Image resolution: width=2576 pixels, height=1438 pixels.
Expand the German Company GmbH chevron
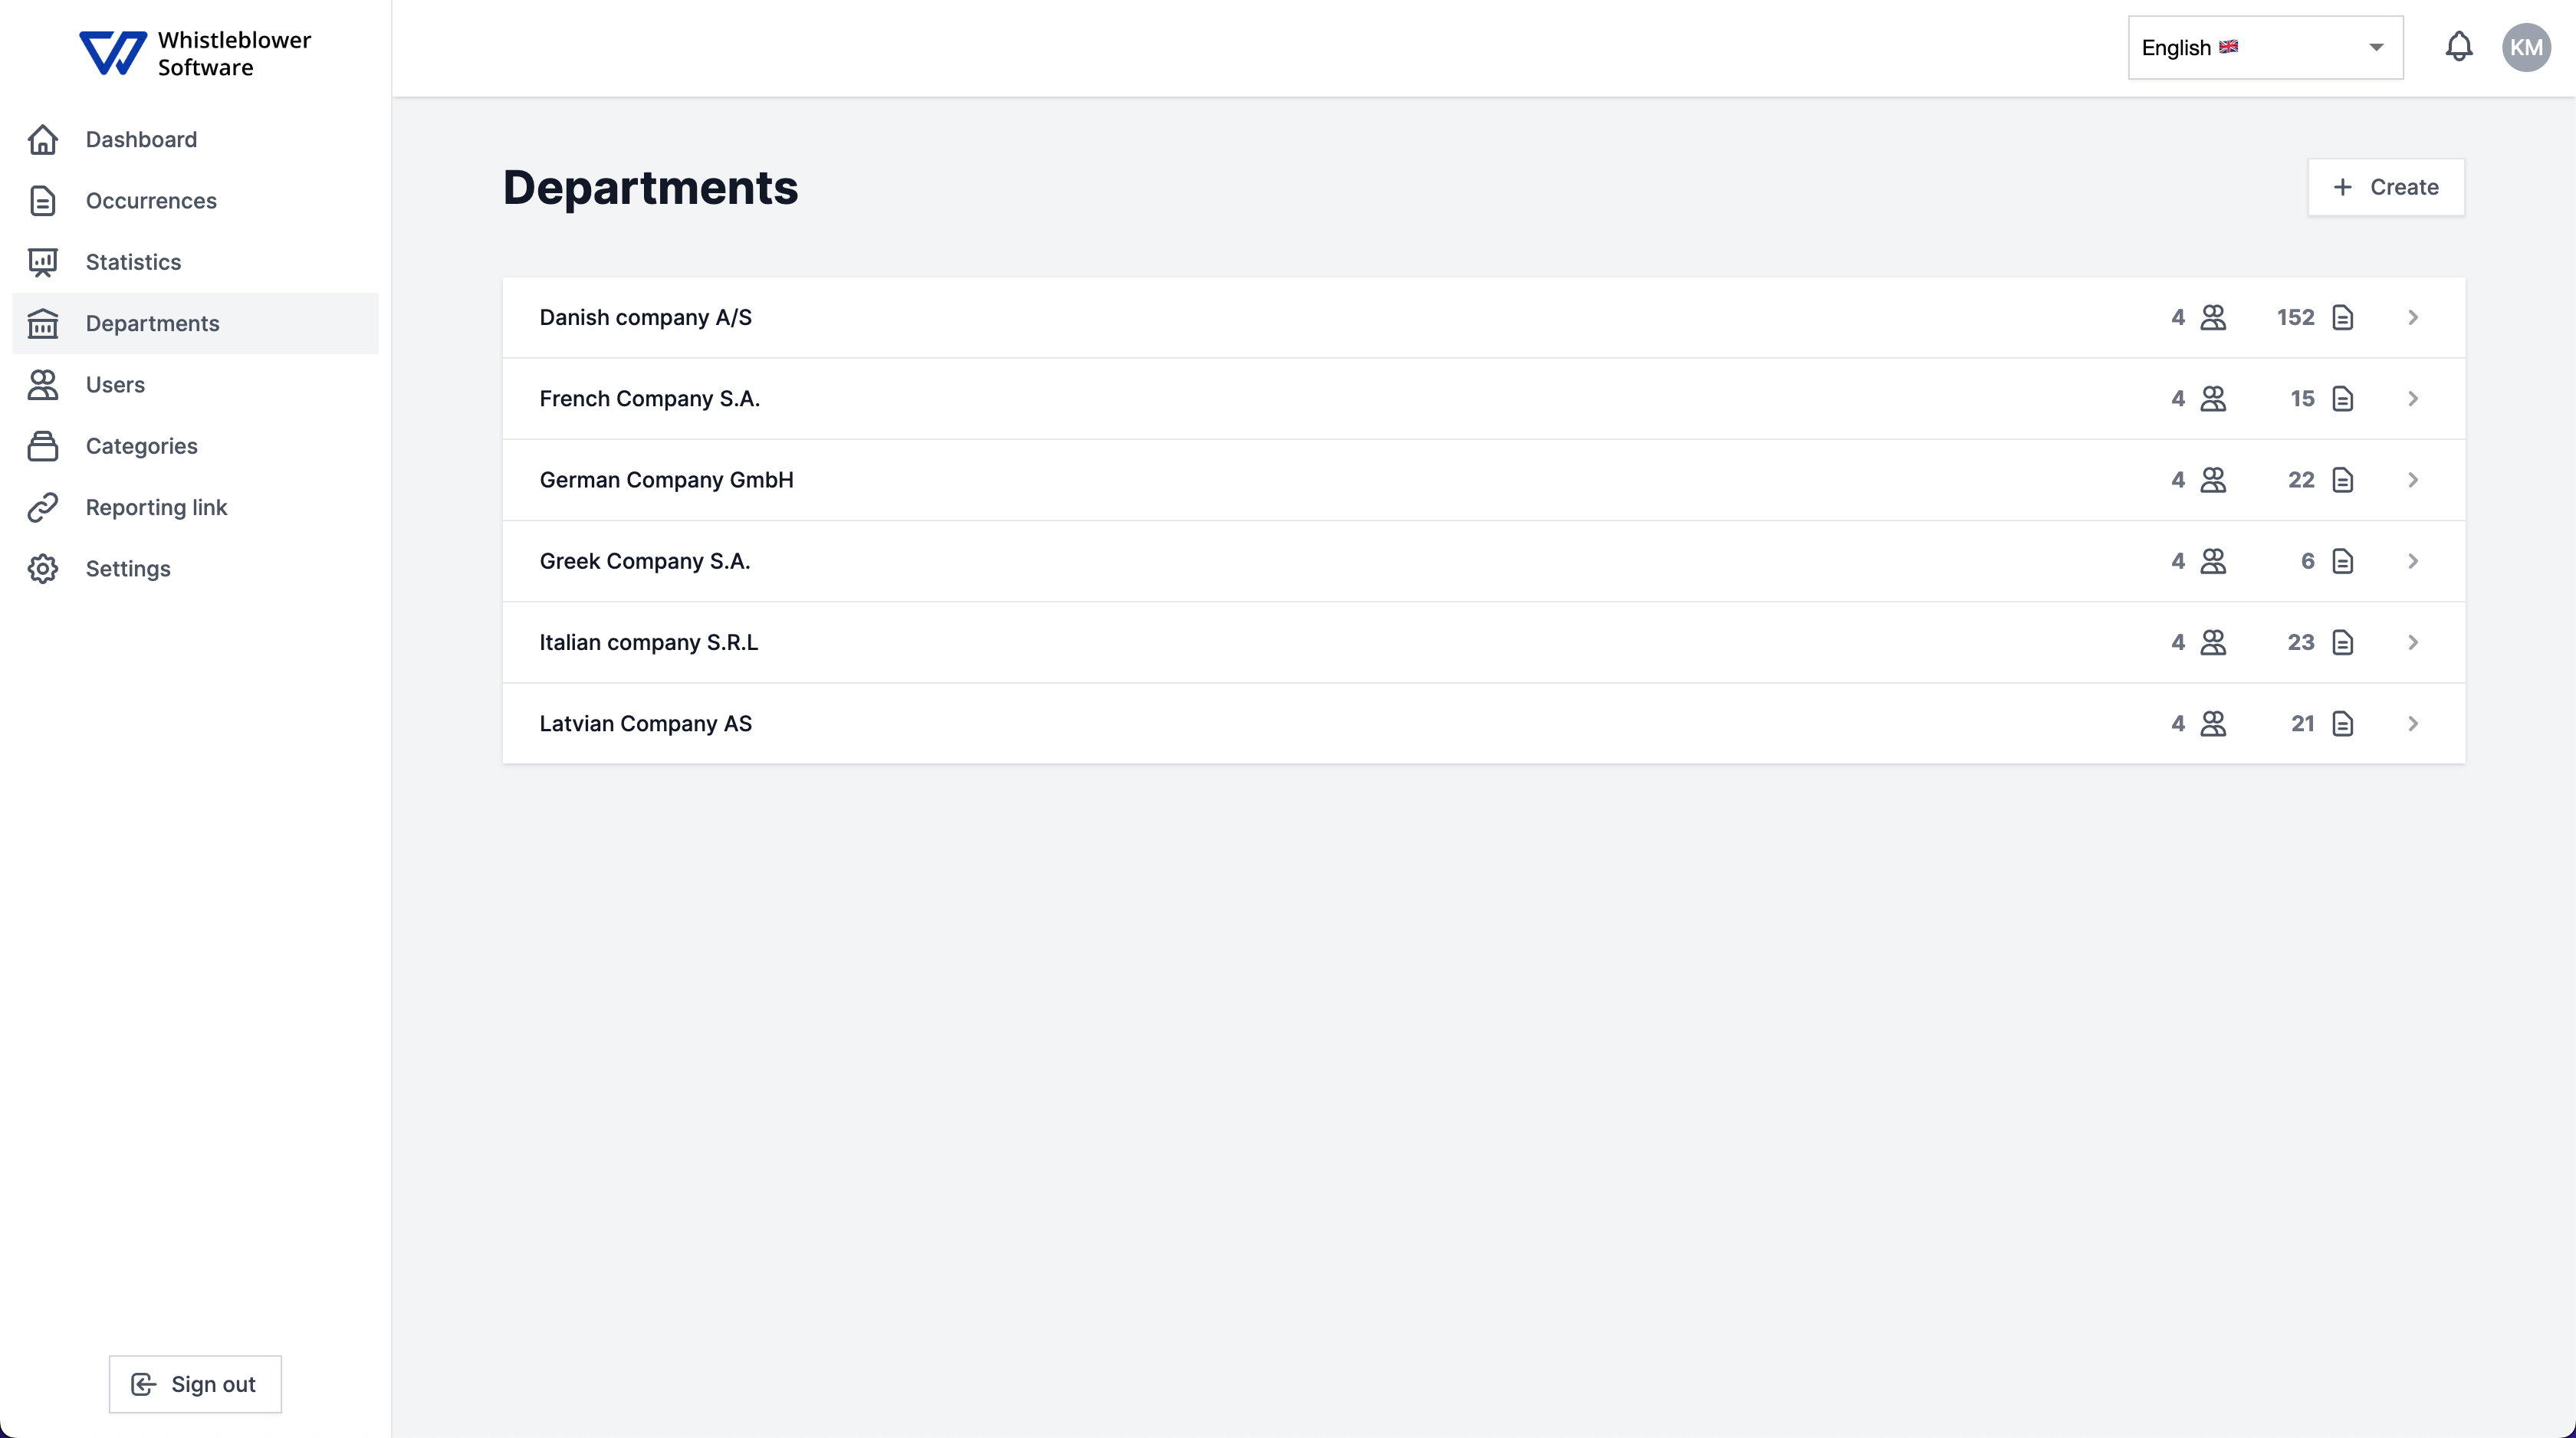[2413, 480]
